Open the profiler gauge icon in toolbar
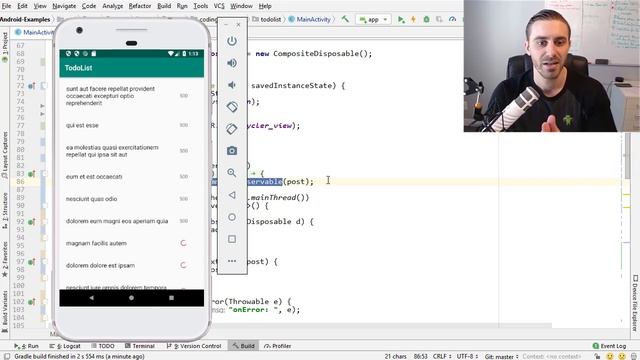Viewport: 640px width, 360px height. tap(452, 19)
